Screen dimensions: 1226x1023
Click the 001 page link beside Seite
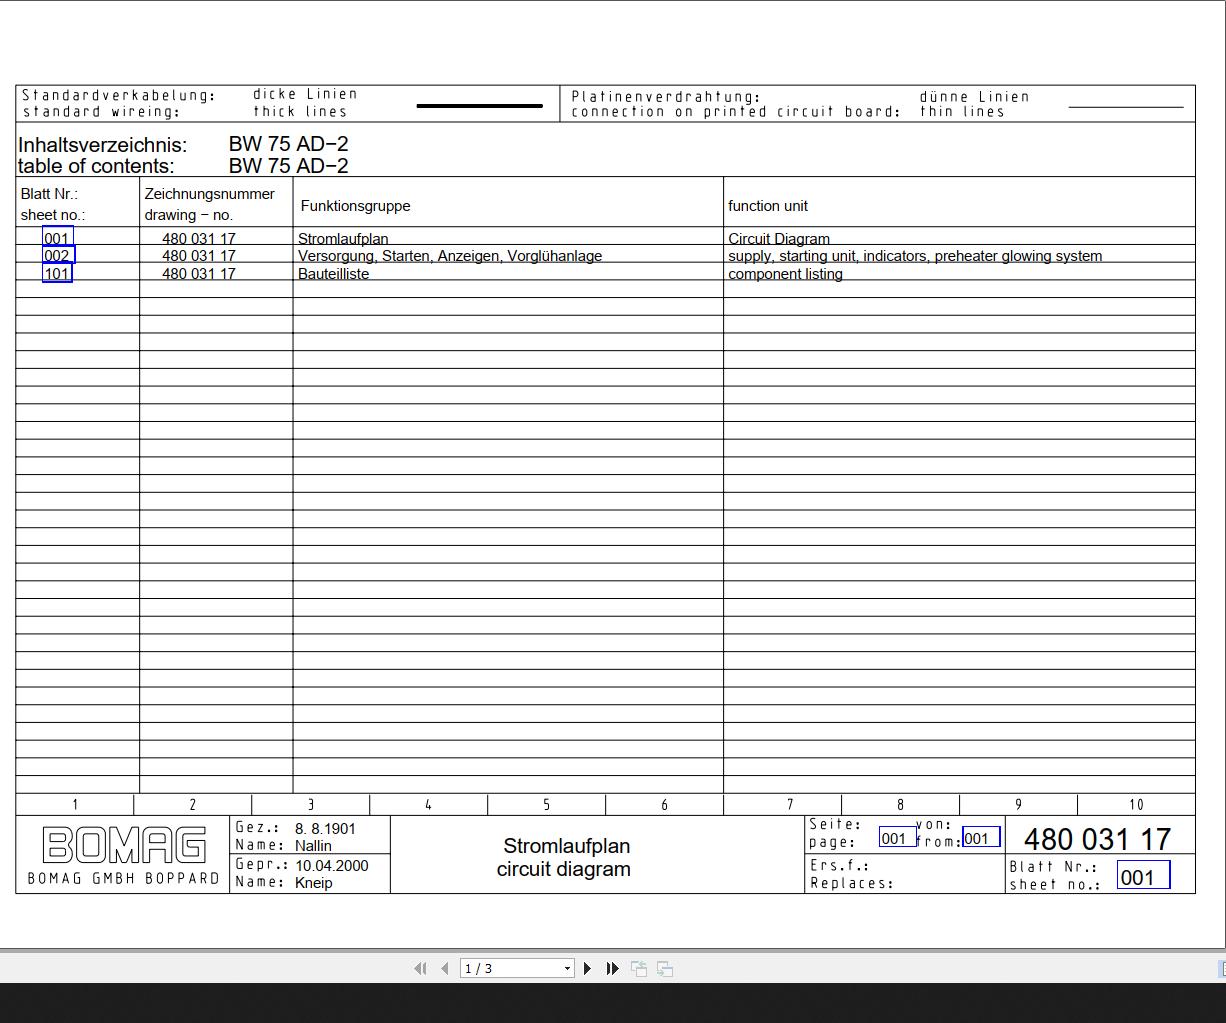tap(897, 838)
